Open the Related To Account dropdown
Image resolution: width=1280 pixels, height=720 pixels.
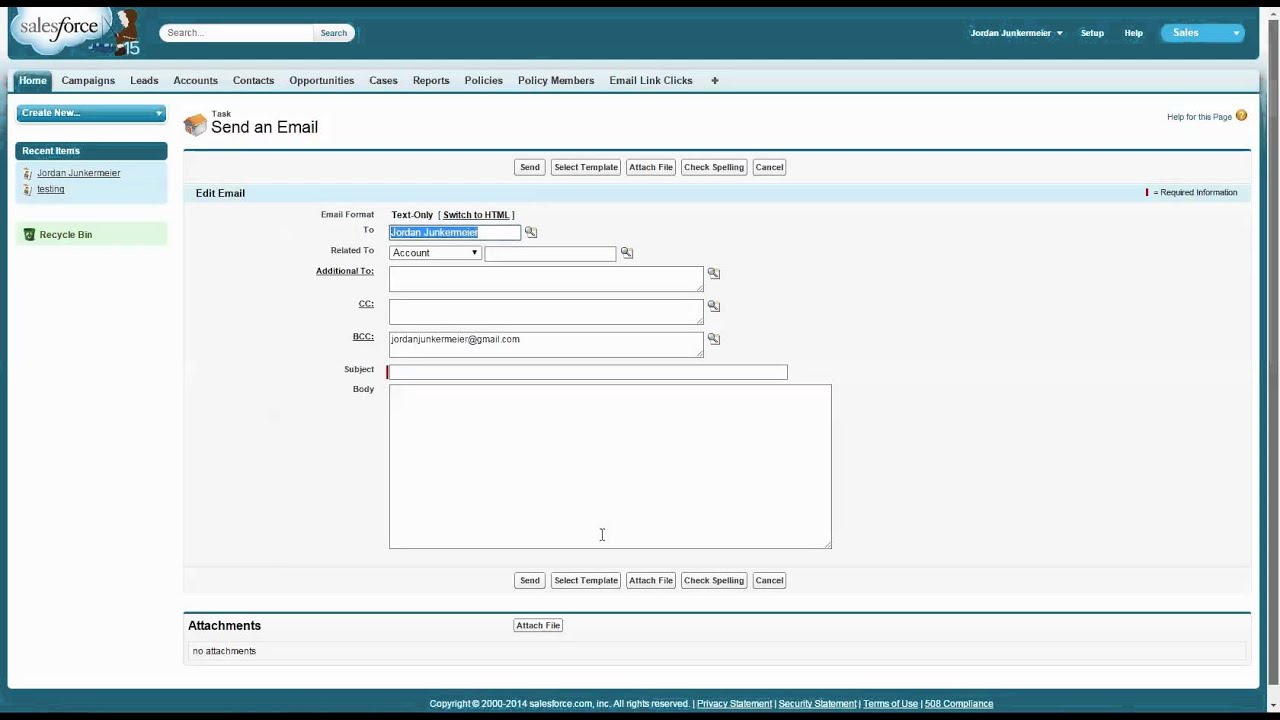click(x=435, y=253)
